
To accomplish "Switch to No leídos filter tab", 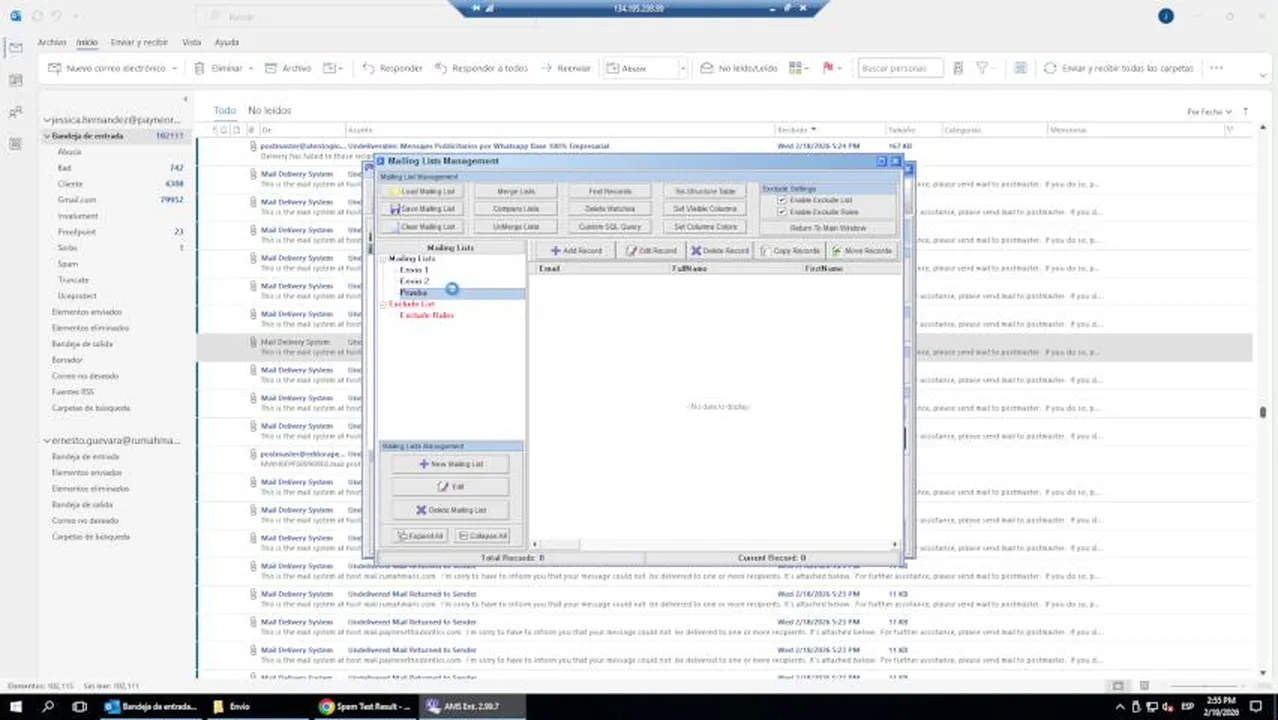I will click(269, 110).
